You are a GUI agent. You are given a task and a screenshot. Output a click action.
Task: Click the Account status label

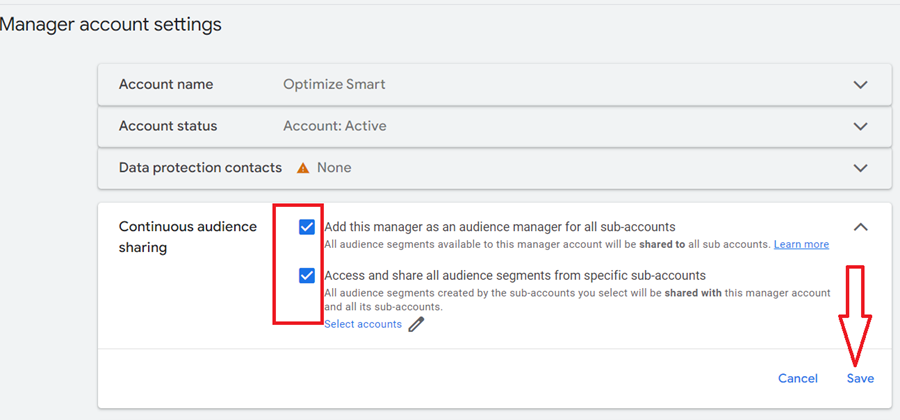pos(168,127)
